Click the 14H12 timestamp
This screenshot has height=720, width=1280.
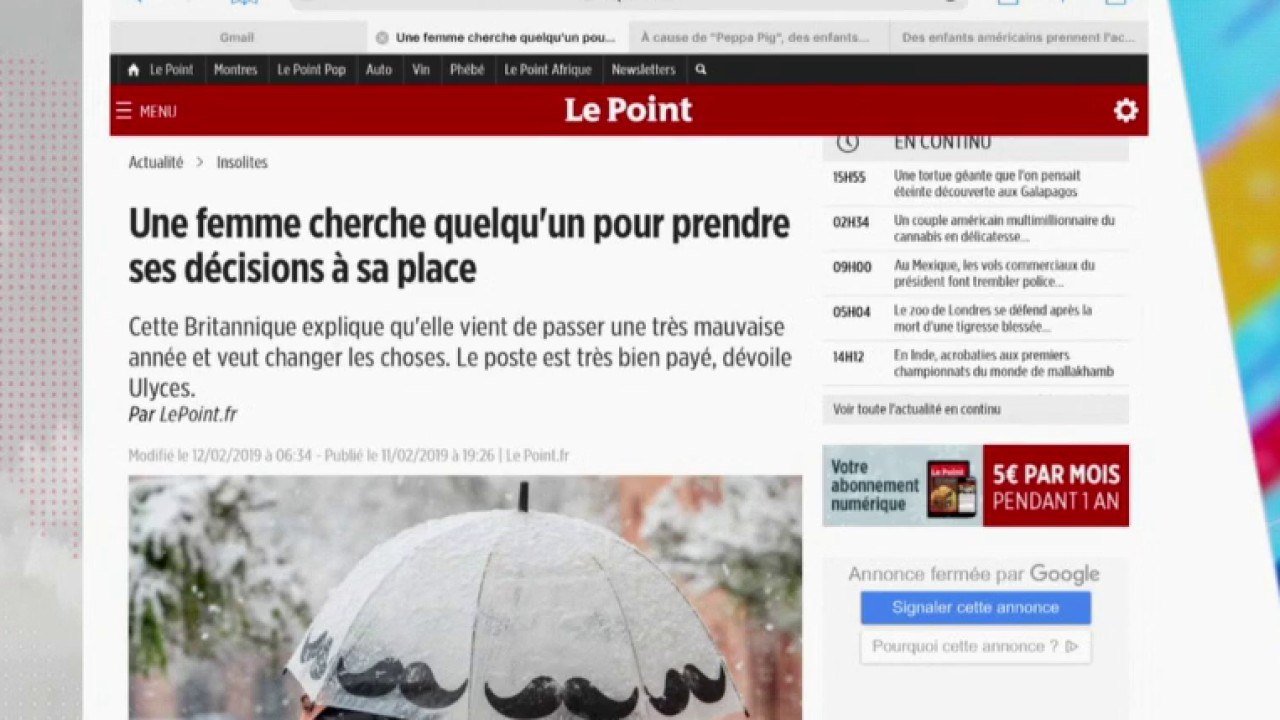click(x=848, y=356)
